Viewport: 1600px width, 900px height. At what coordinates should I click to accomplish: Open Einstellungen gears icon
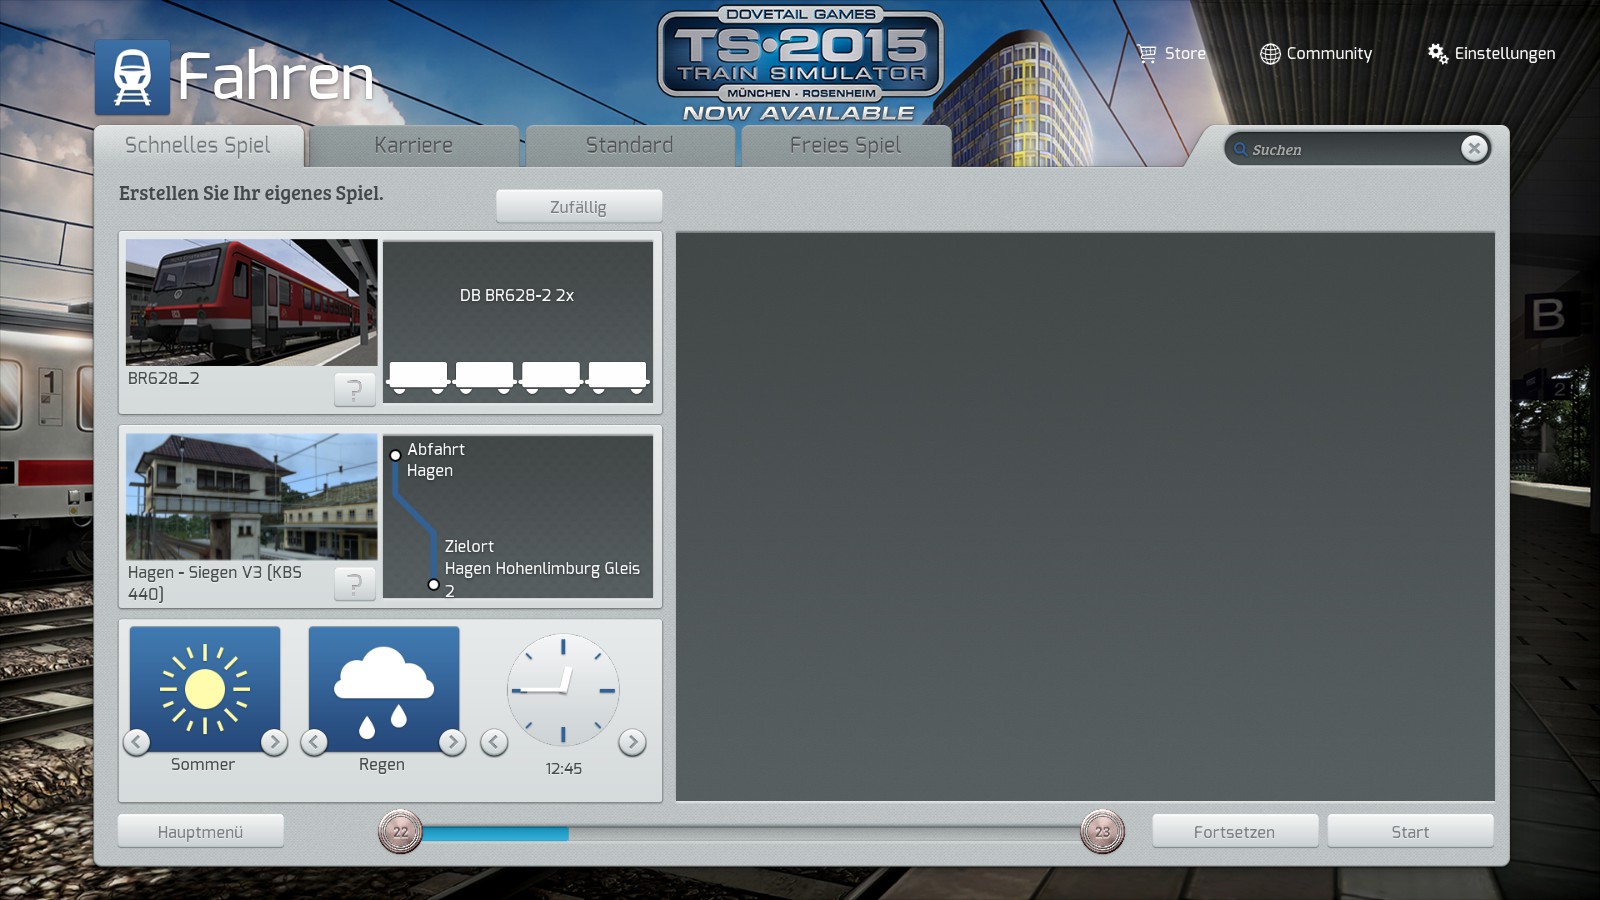[1437, 54]
